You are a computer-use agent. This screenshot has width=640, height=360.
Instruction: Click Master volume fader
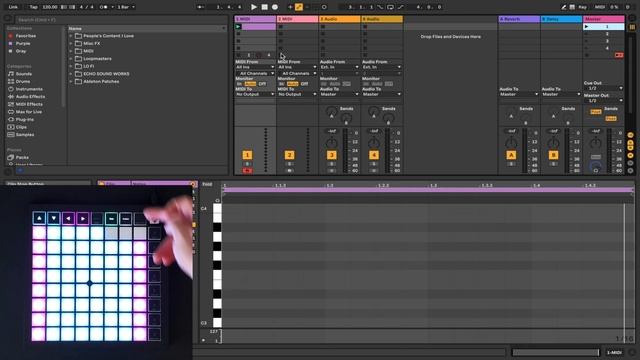(x=610, y=150)
